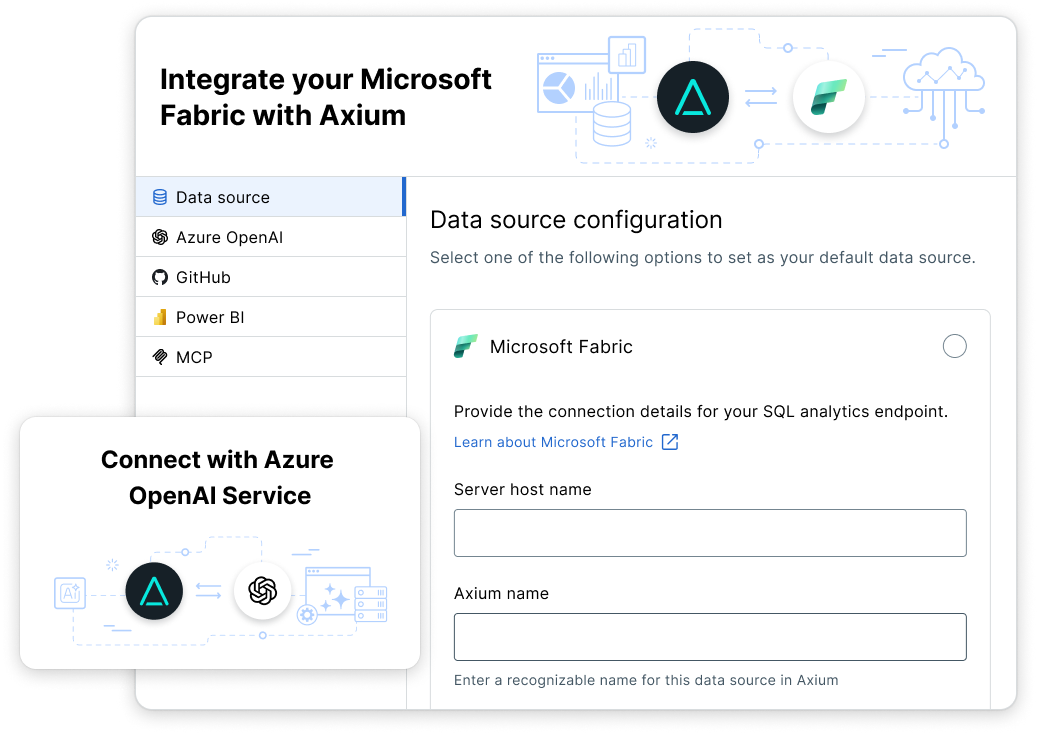Click the Connect with Azure OpenAI Service heading
The image size is (1037, 734).
(217, 476)
